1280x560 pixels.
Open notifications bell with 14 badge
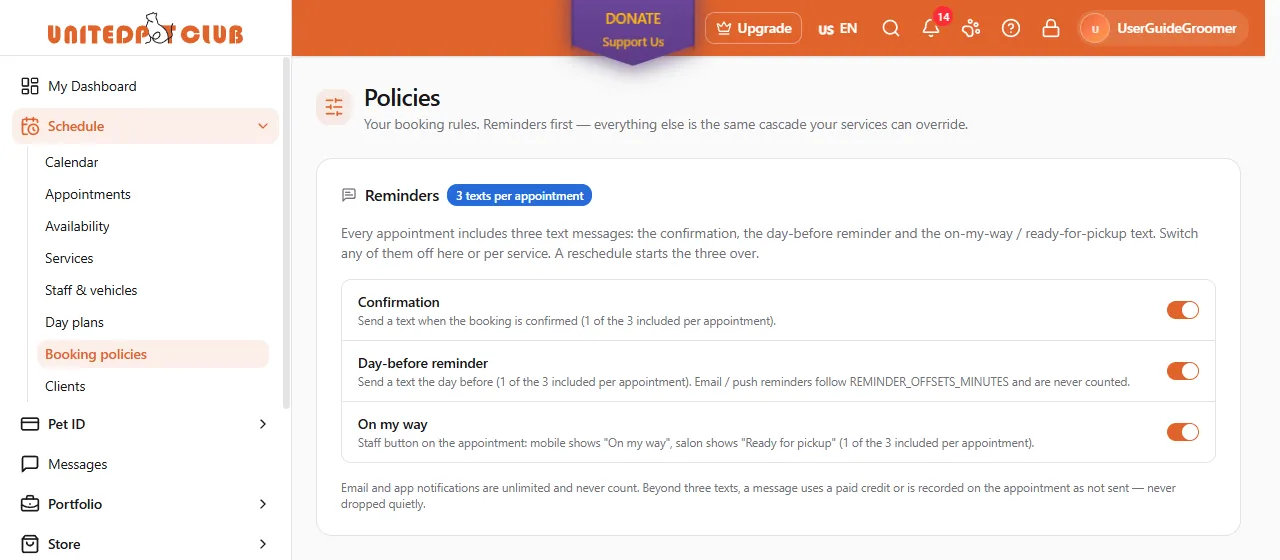pos(931,28)
